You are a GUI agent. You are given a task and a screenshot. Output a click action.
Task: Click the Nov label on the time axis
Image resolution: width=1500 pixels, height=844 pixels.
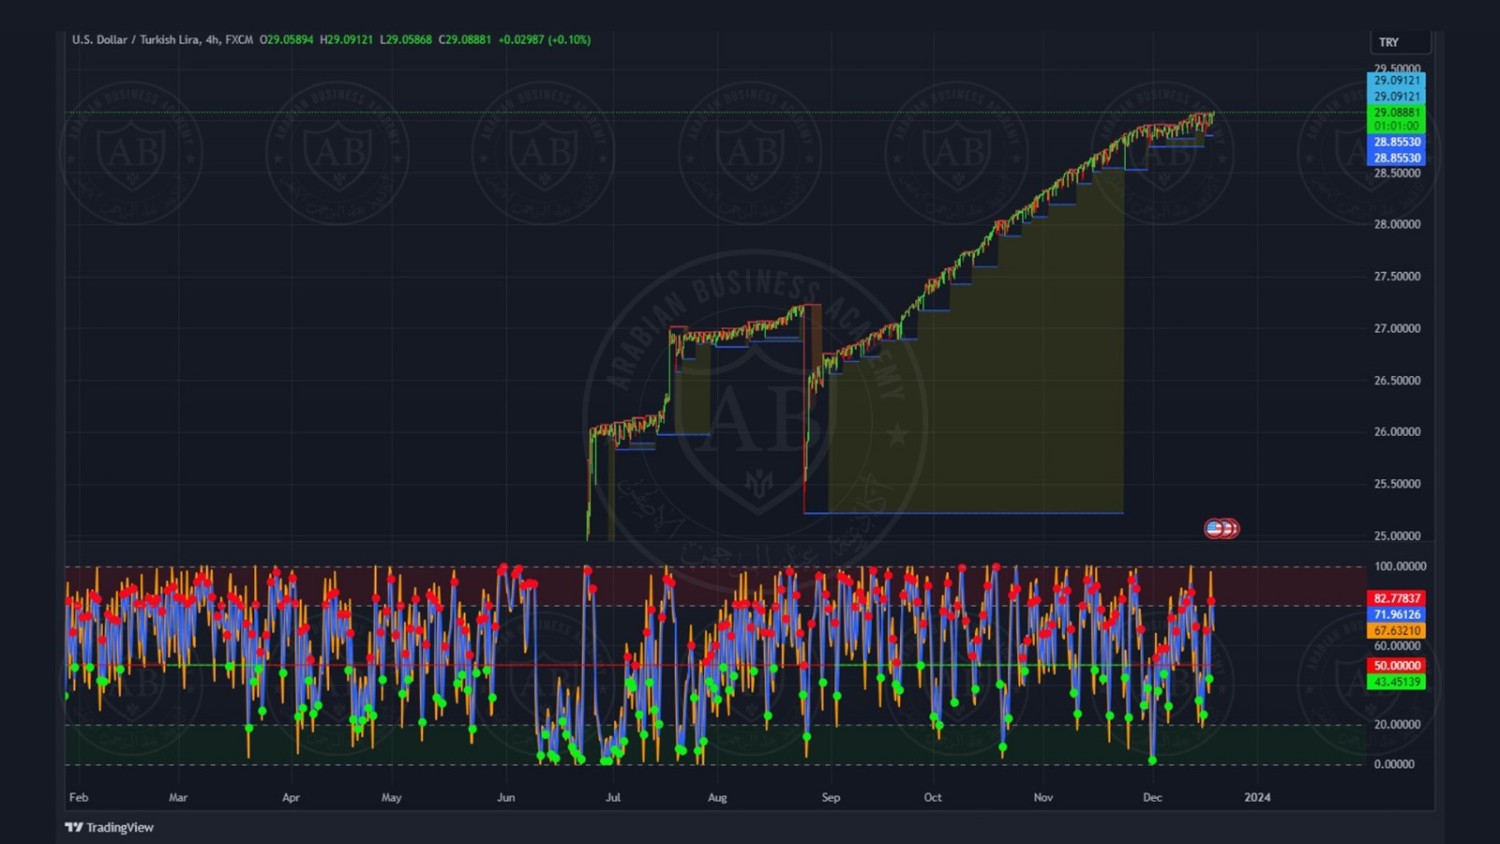(x=1043, y=797)
